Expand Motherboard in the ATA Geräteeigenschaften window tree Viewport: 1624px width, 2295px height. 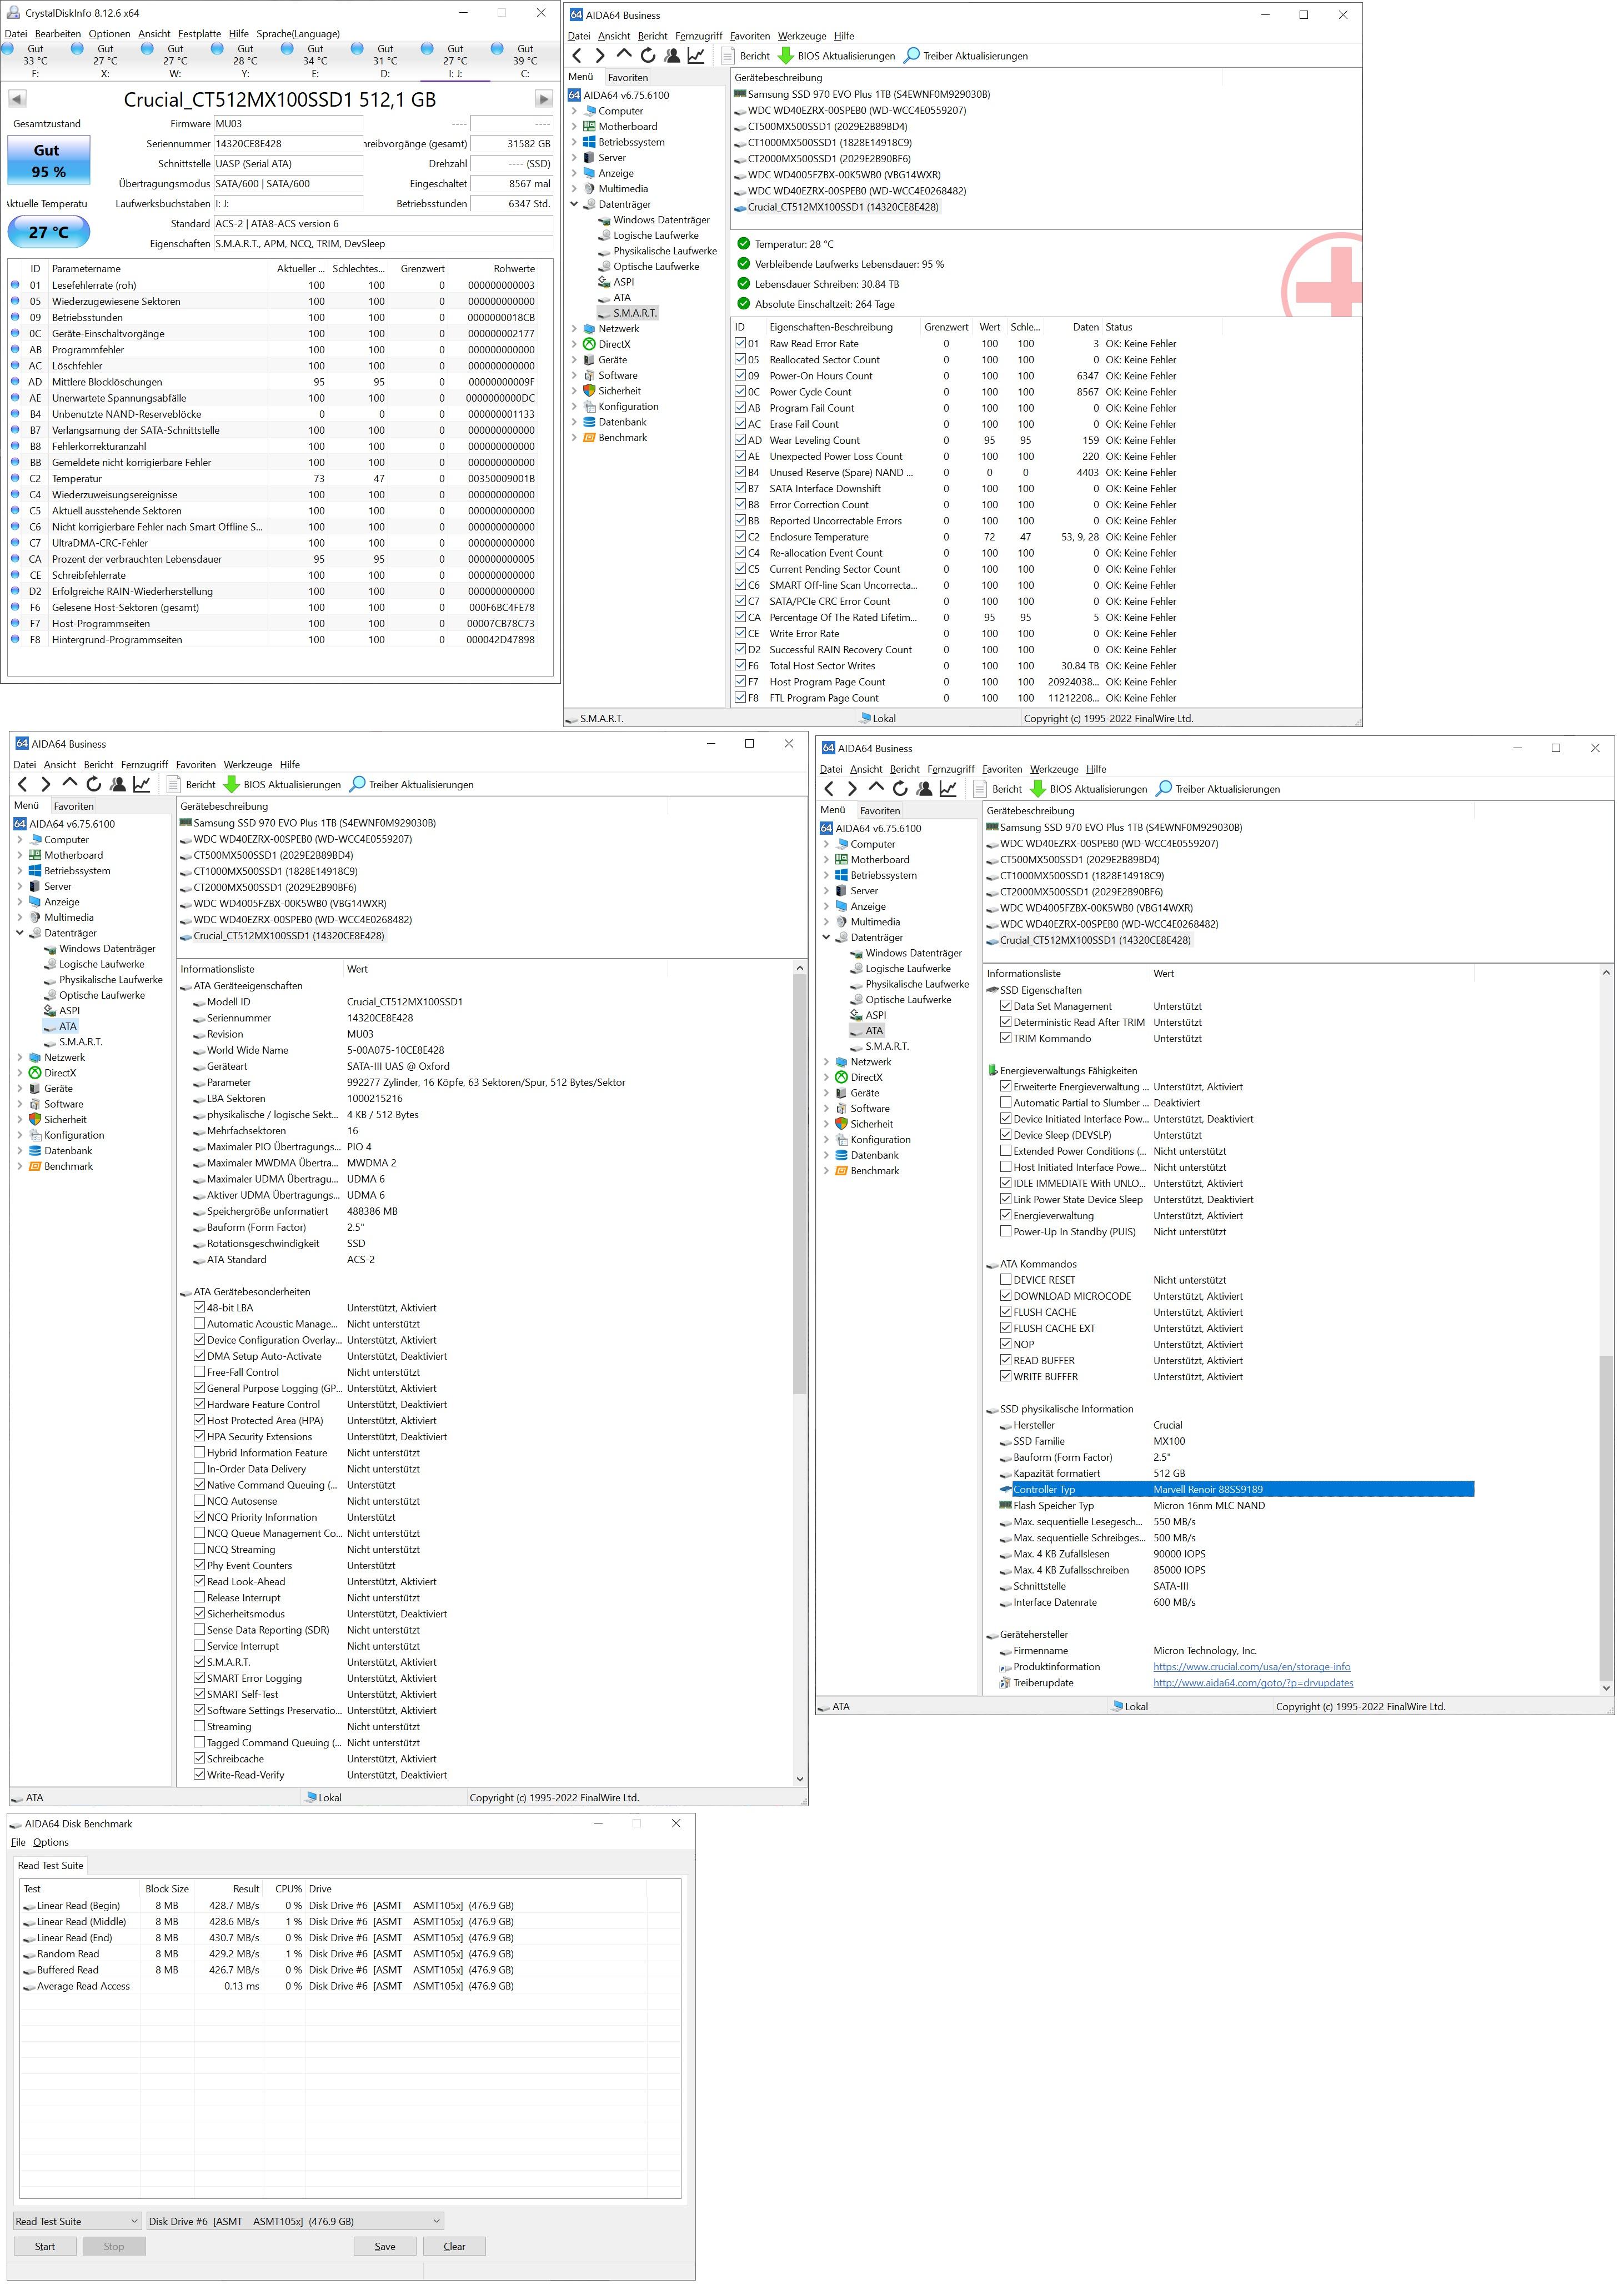click(x=20, y=856)
